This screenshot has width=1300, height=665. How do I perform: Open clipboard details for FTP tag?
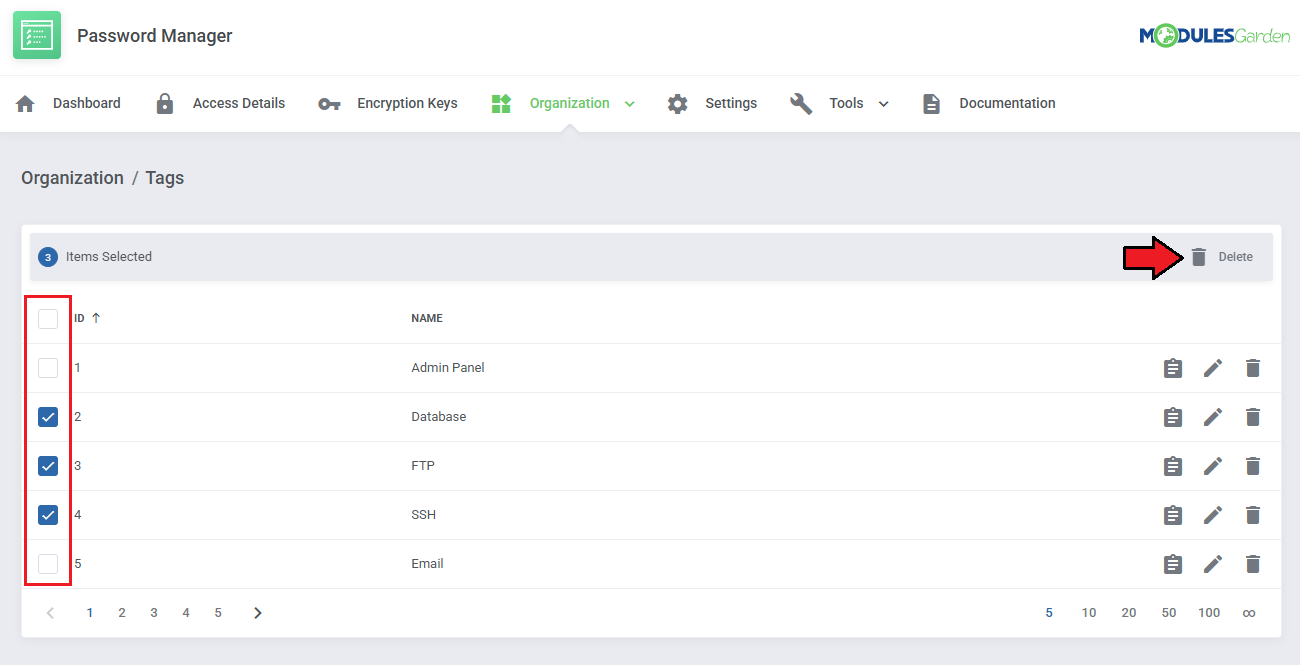pyautogui.click(x=1173, y=466)
